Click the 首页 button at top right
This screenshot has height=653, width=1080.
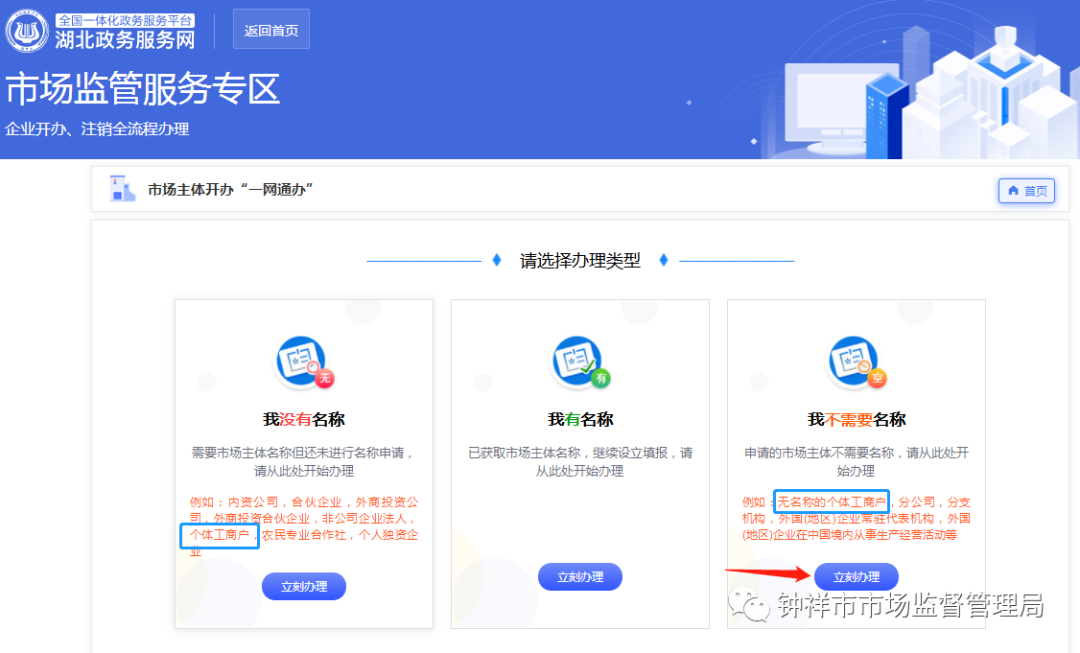coord(1026,191)
